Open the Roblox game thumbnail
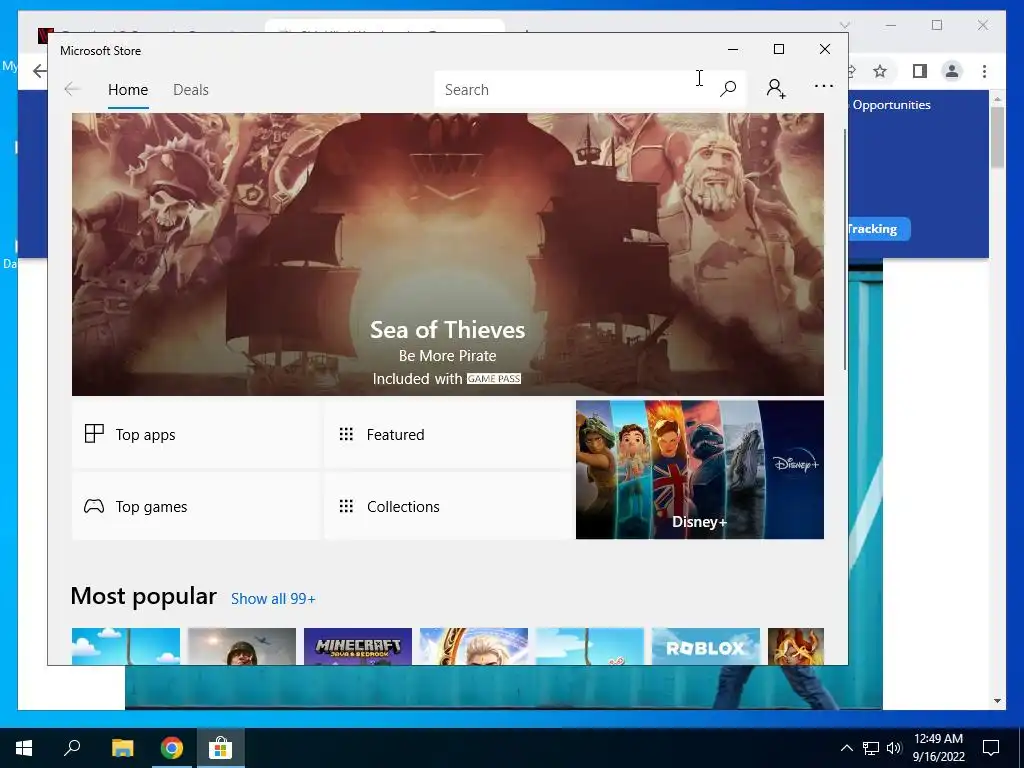This screenshot has height=768, width=1024. pos(705,647)
